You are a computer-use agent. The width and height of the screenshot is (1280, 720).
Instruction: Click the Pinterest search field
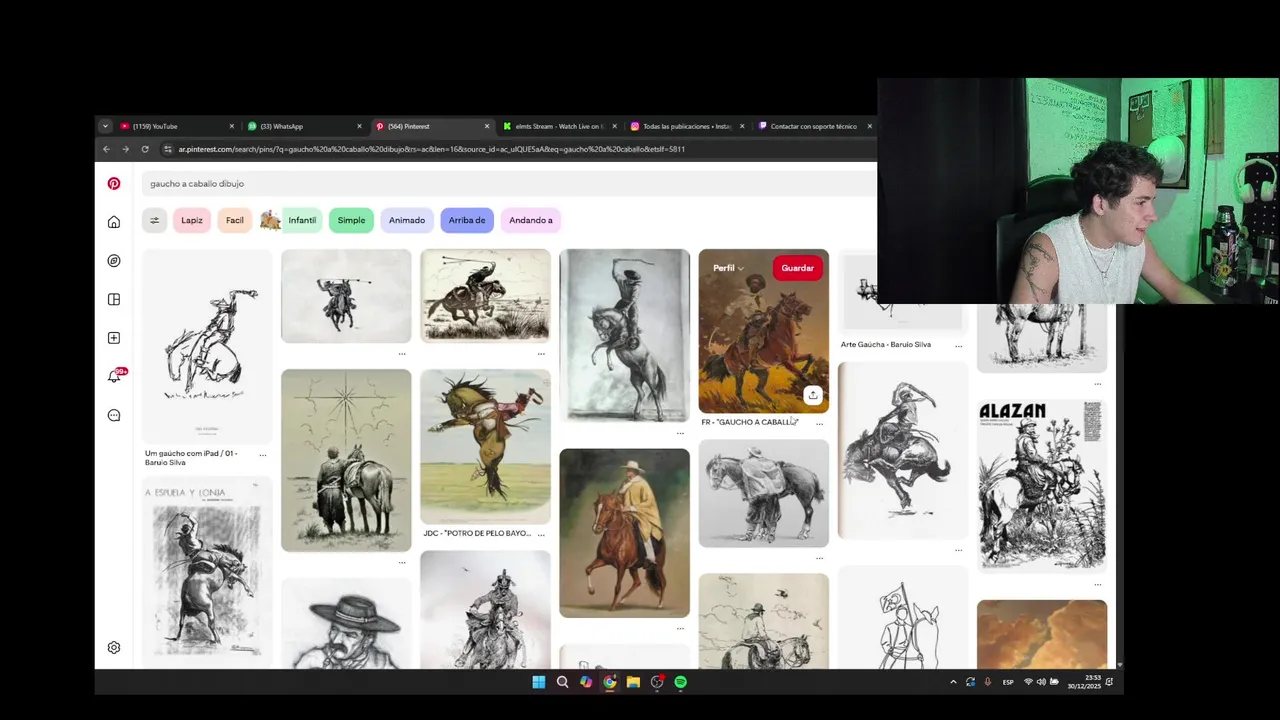(509, 184)
